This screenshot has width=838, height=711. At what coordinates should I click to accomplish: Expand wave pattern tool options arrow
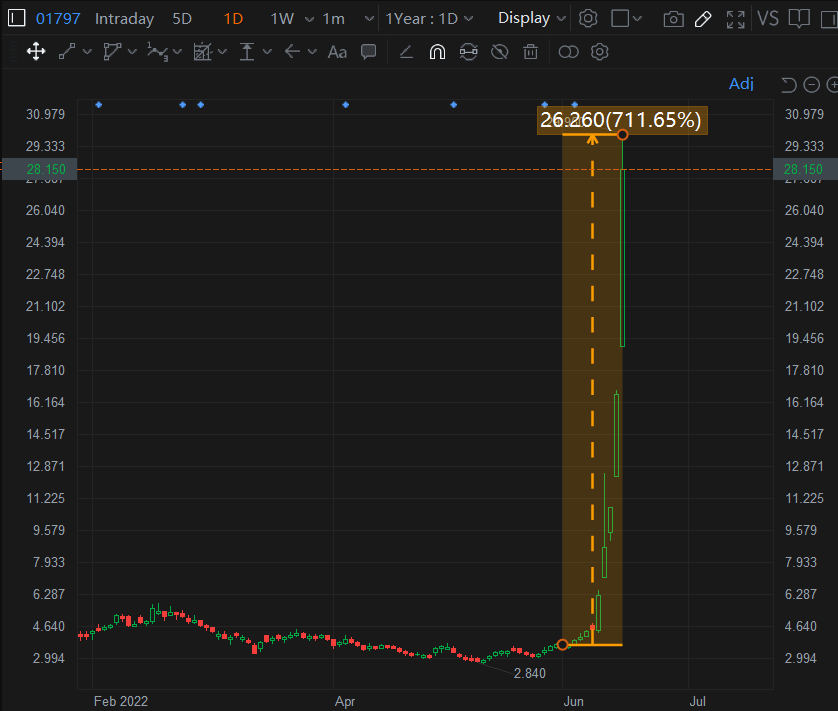177,52
